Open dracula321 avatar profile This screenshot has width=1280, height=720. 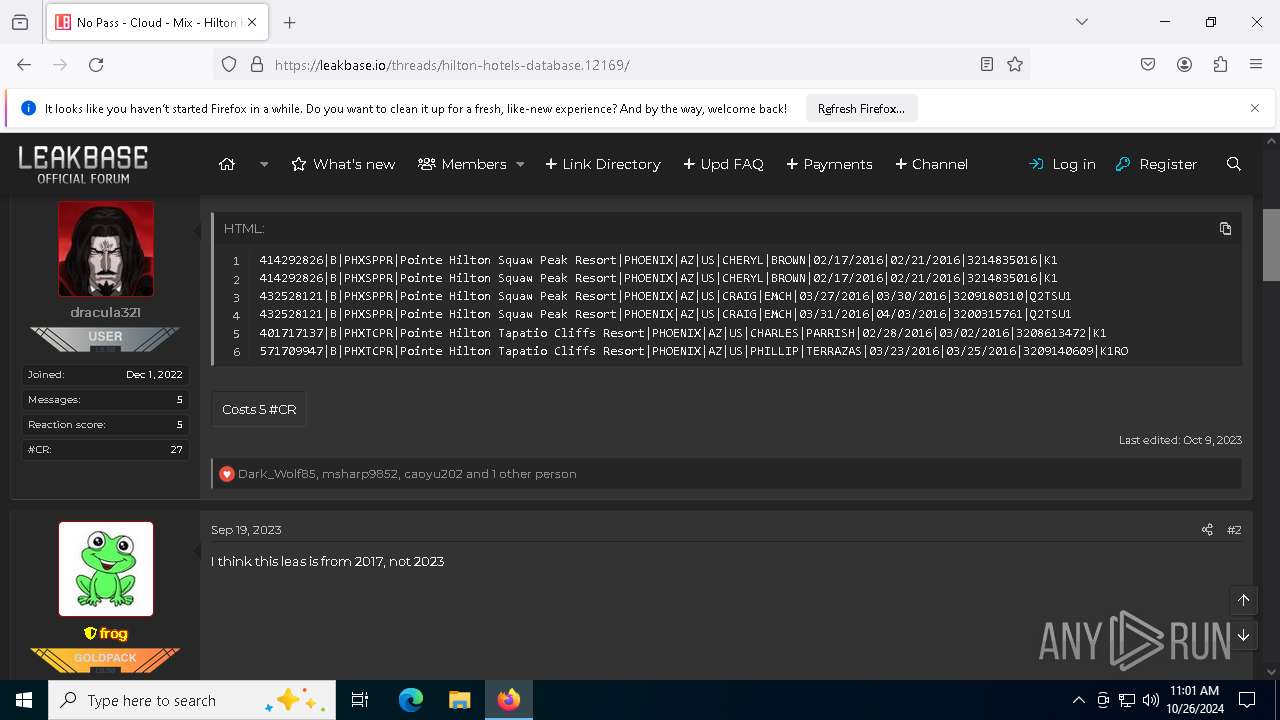[106, 248]
